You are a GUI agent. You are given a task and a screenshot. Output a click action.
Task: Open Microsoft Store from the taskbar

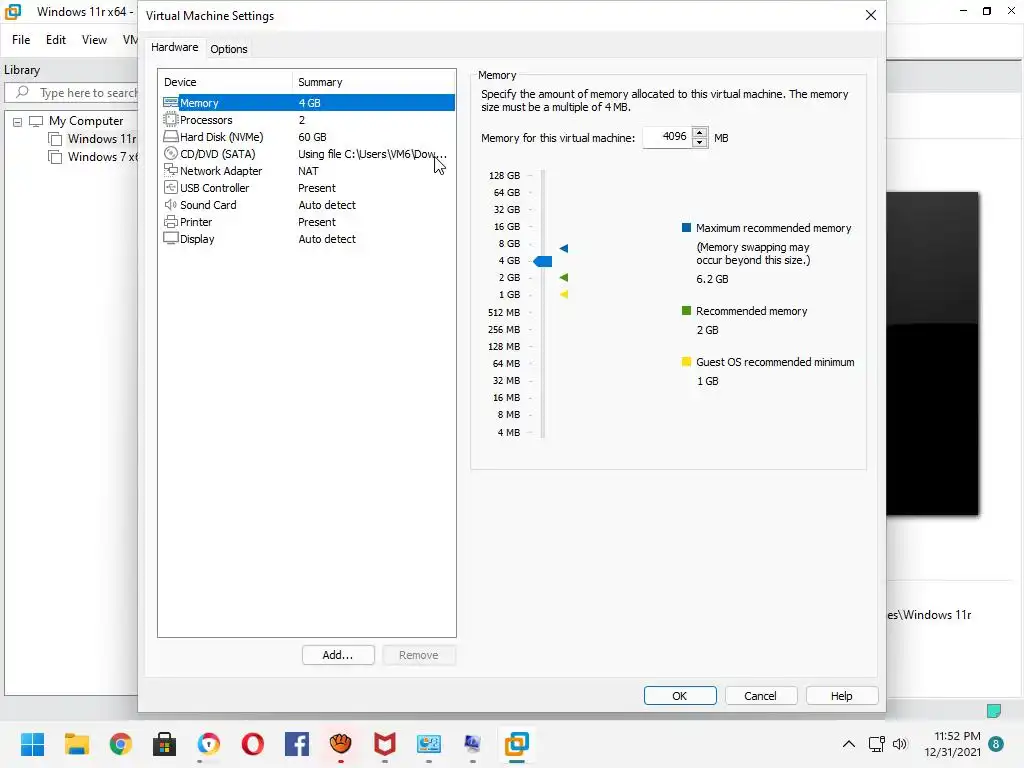coord(165,744)
